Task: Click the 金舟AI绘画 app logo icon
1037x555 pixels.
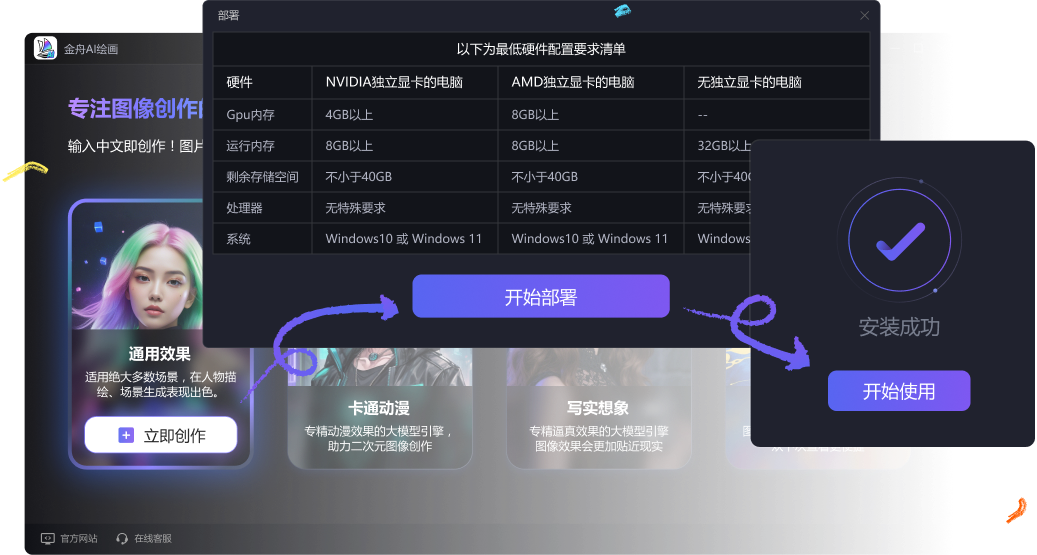Action: point(46,48)
